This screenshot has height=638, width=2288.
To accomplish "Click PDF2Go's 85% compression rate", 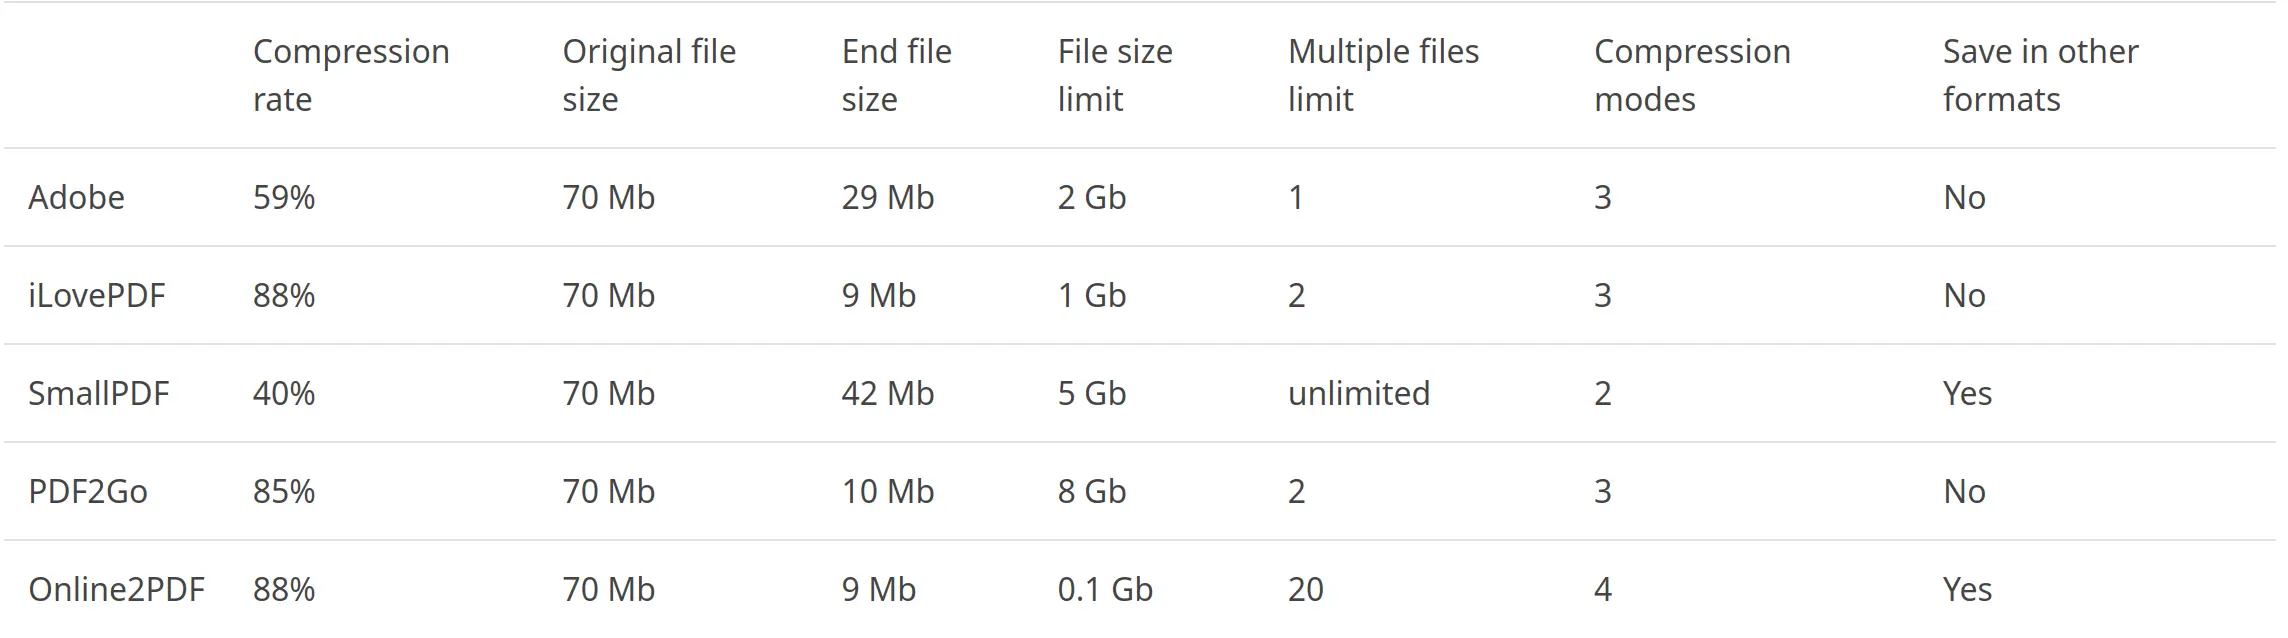I will (x=284, y=491).
